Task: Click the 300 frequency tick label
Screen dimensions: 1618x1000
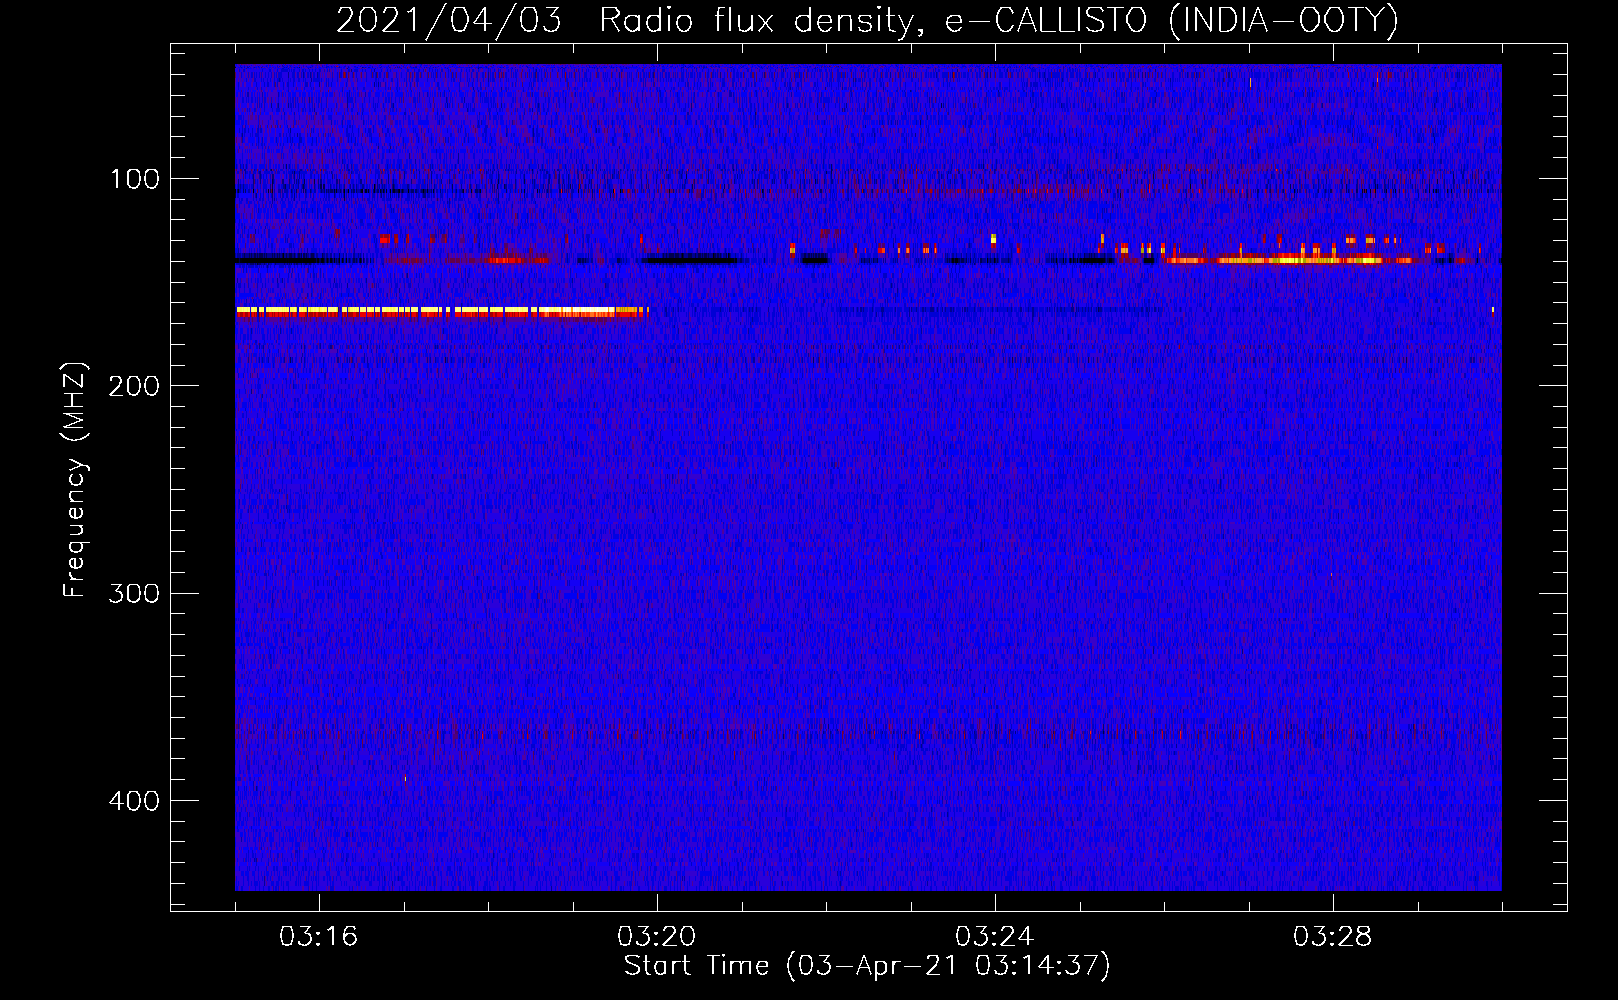Action: point(134,593)
